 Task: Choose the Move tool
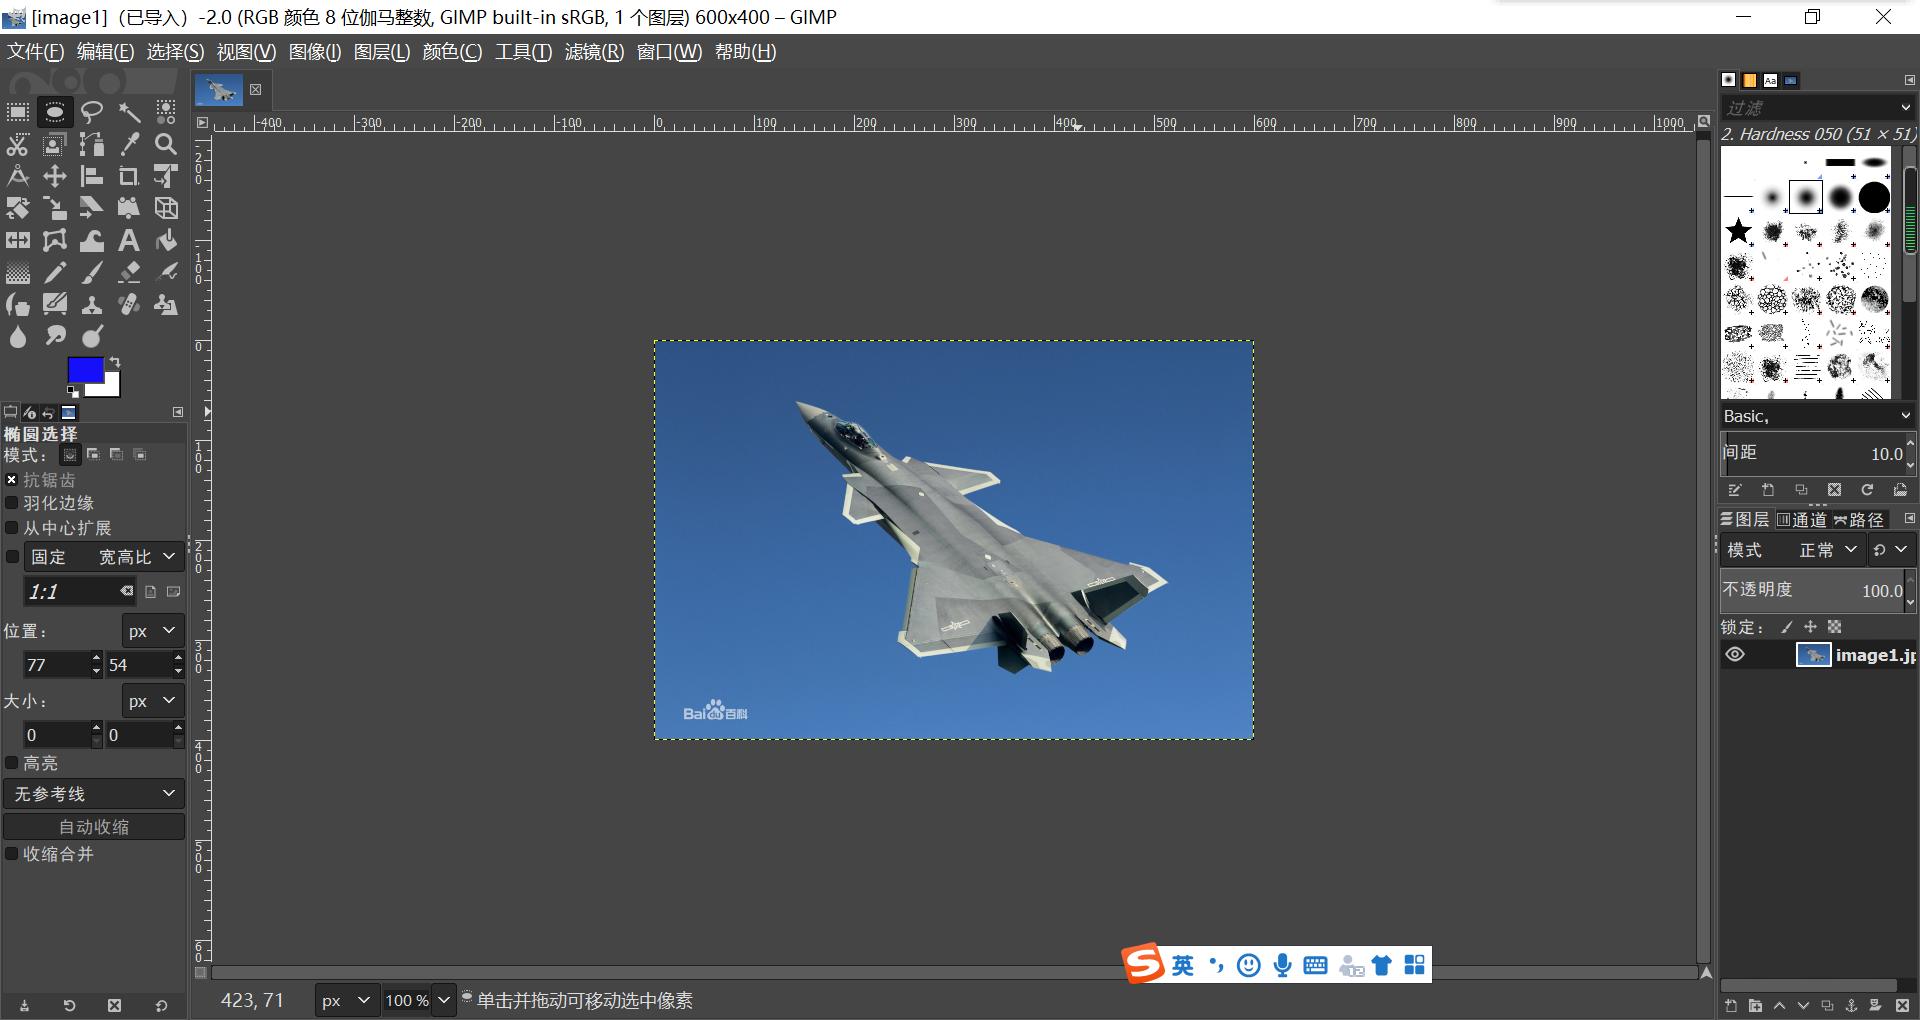pyautogui.click(x=55, y=176)
